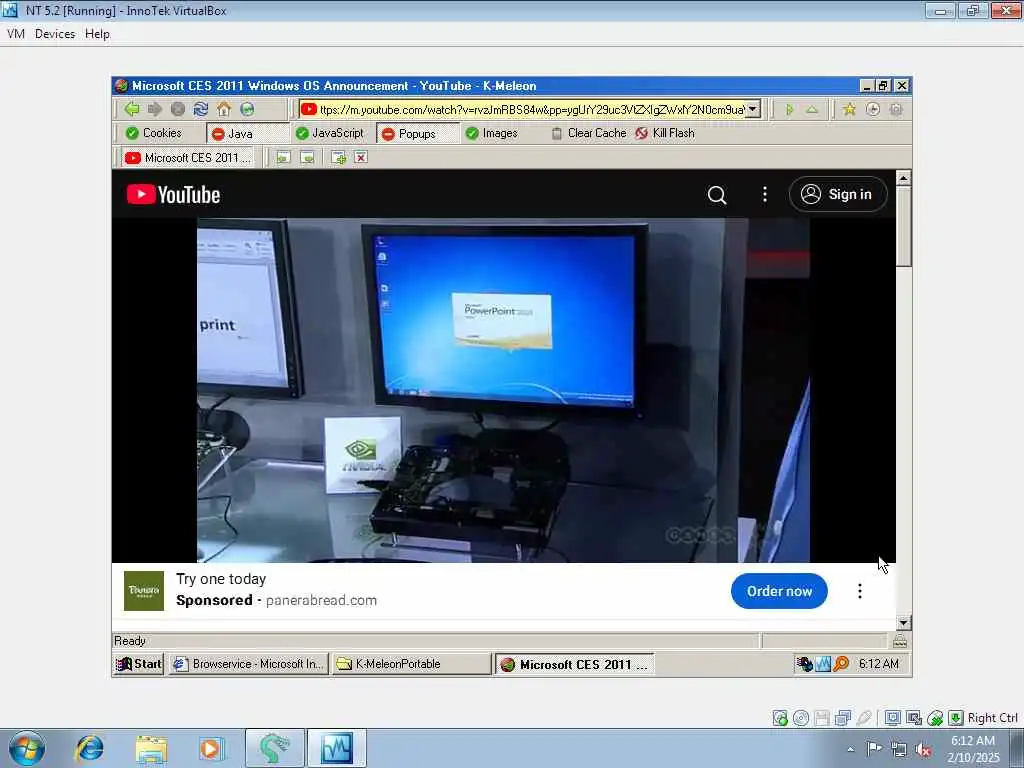Screen dimensions: 1024x768
Task: Open YouTube's three-dot settings menu in the header
Action: pos(765,194)
